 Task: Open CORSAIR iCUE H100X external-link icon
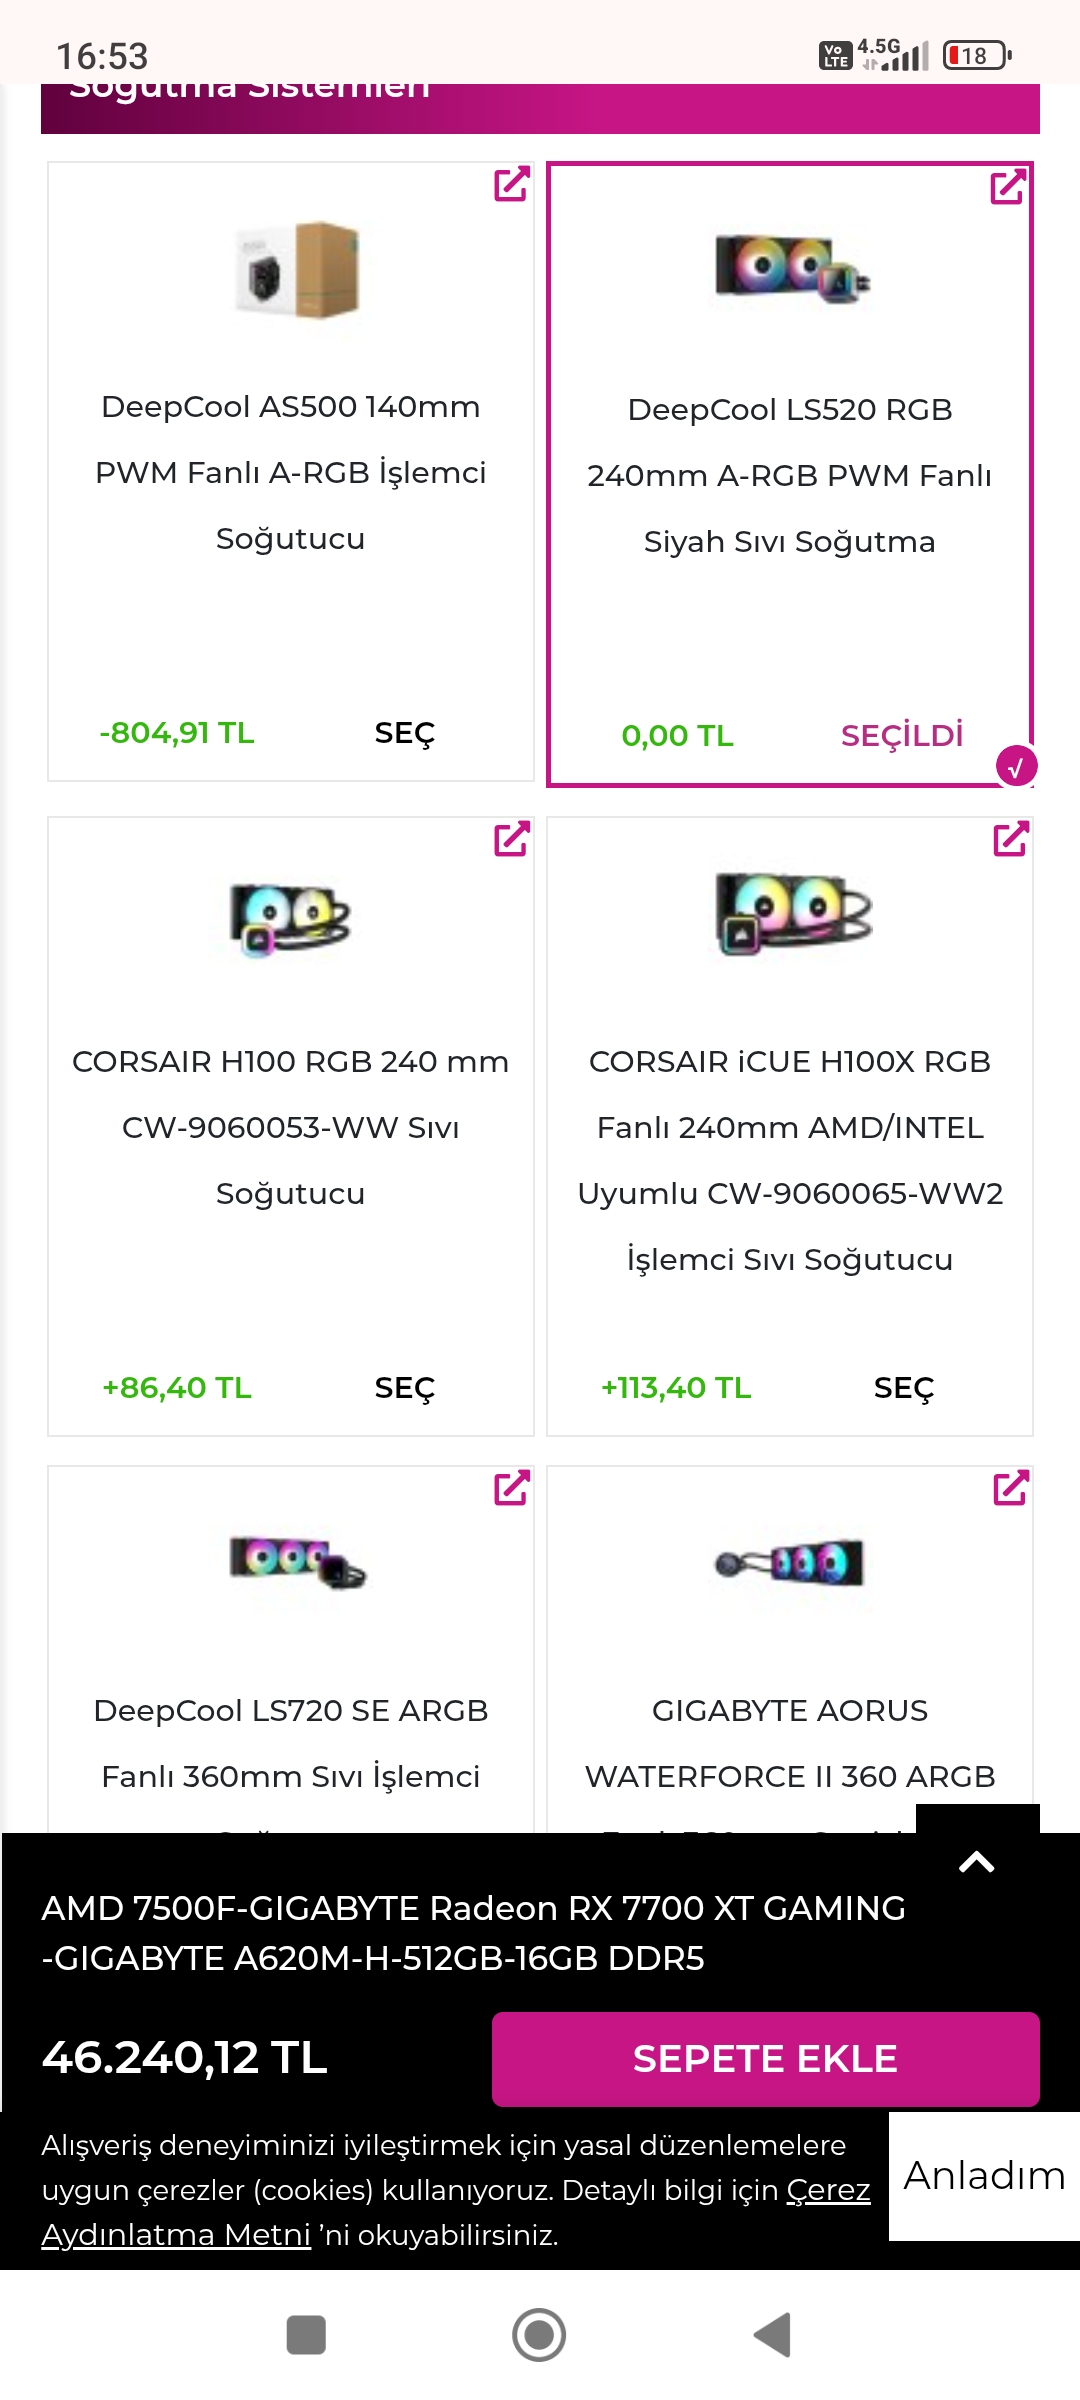point(1010,839)
